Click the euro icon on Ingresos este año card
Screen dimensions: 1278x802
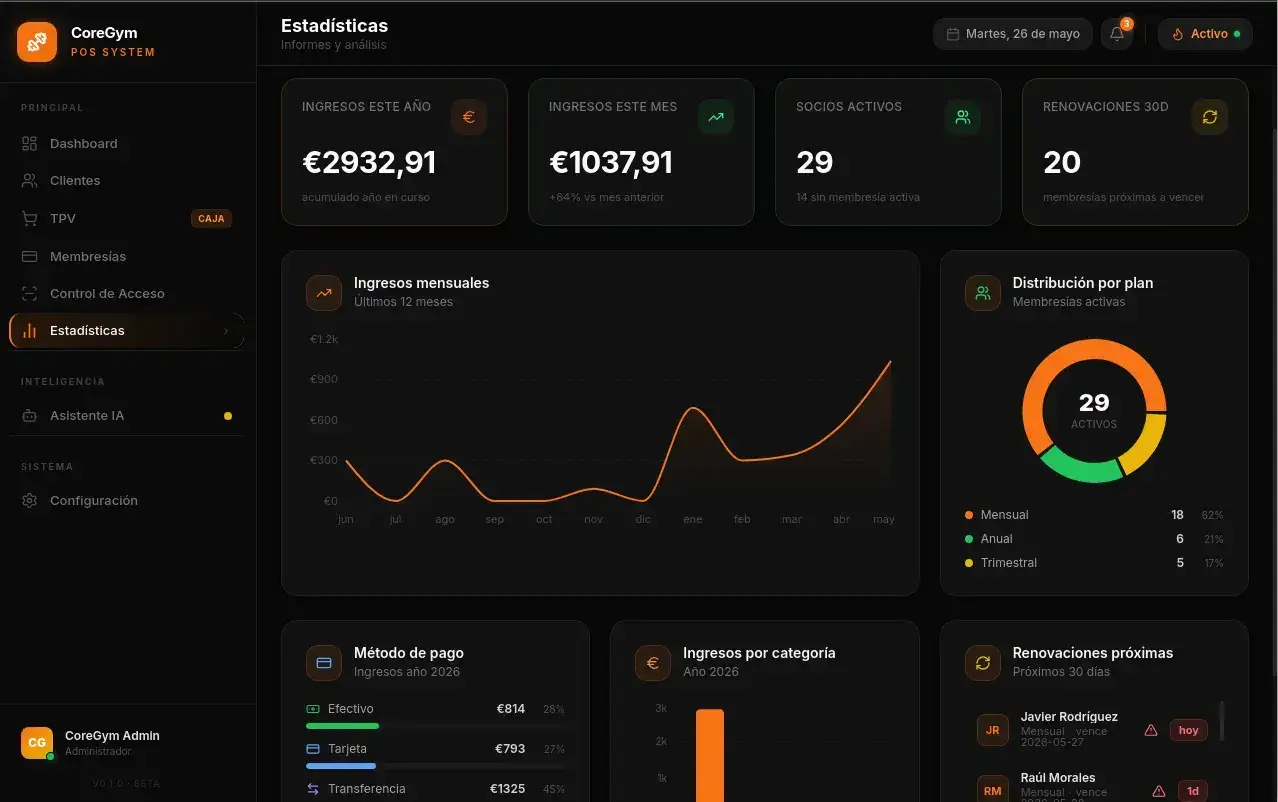click(x=469, y=117)
